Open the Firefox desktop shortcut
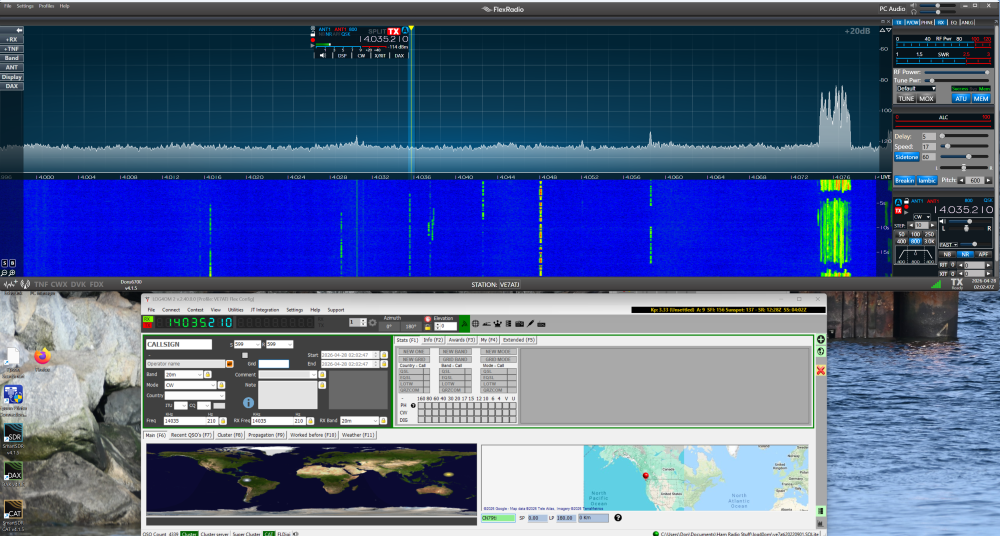This screenshot has height=536, width=1000. click(x=41, y=356)
